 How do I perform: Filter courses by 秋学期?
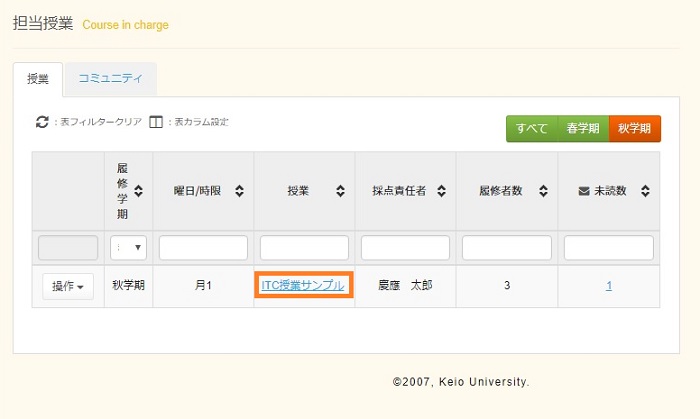click(x=635, y=129)
